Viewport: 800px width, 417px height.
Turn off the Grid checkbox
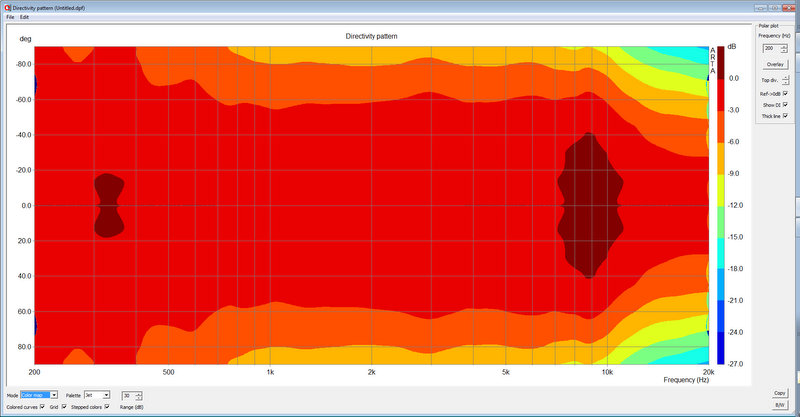coord(66,408)
